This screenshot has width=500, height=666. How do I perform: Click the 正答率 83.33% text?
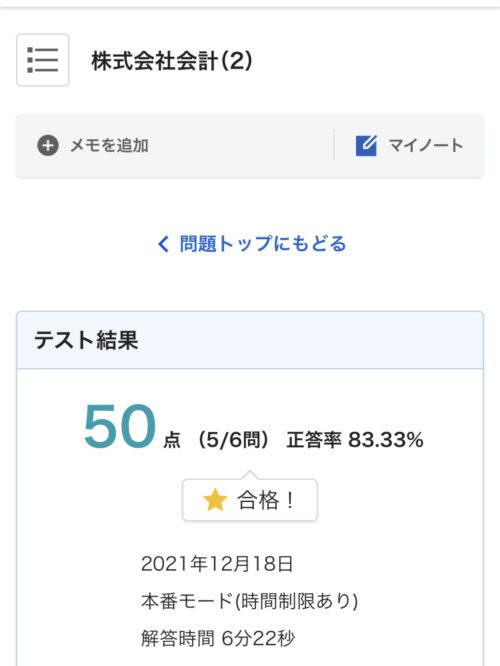click(355, 440)
